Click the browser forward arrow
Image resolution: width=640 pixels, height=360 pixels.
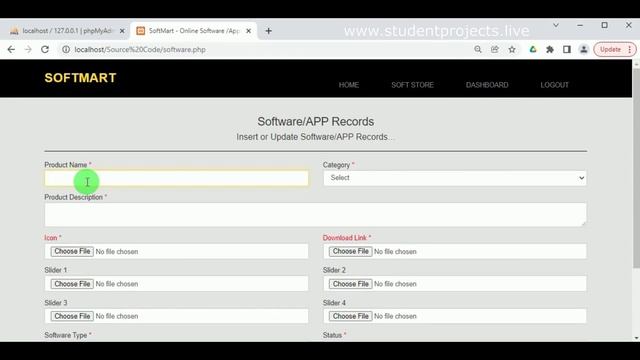(x=28, y=49)
